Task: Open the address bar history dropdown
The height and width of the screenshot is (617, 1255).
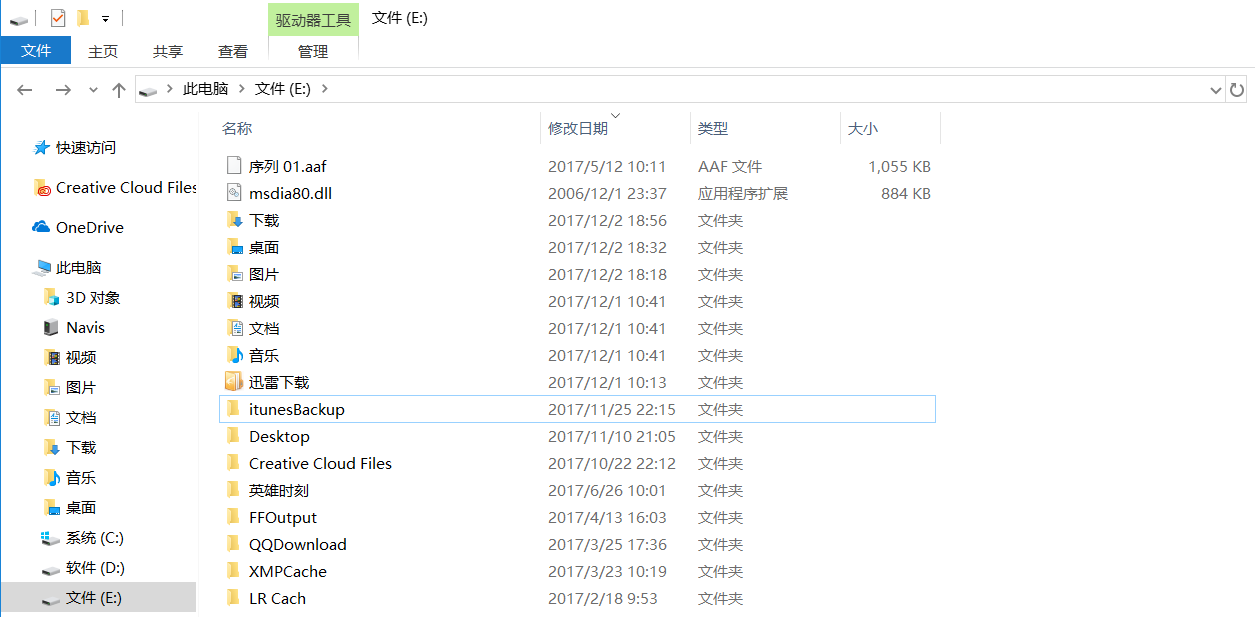Action: (1216, 89)
